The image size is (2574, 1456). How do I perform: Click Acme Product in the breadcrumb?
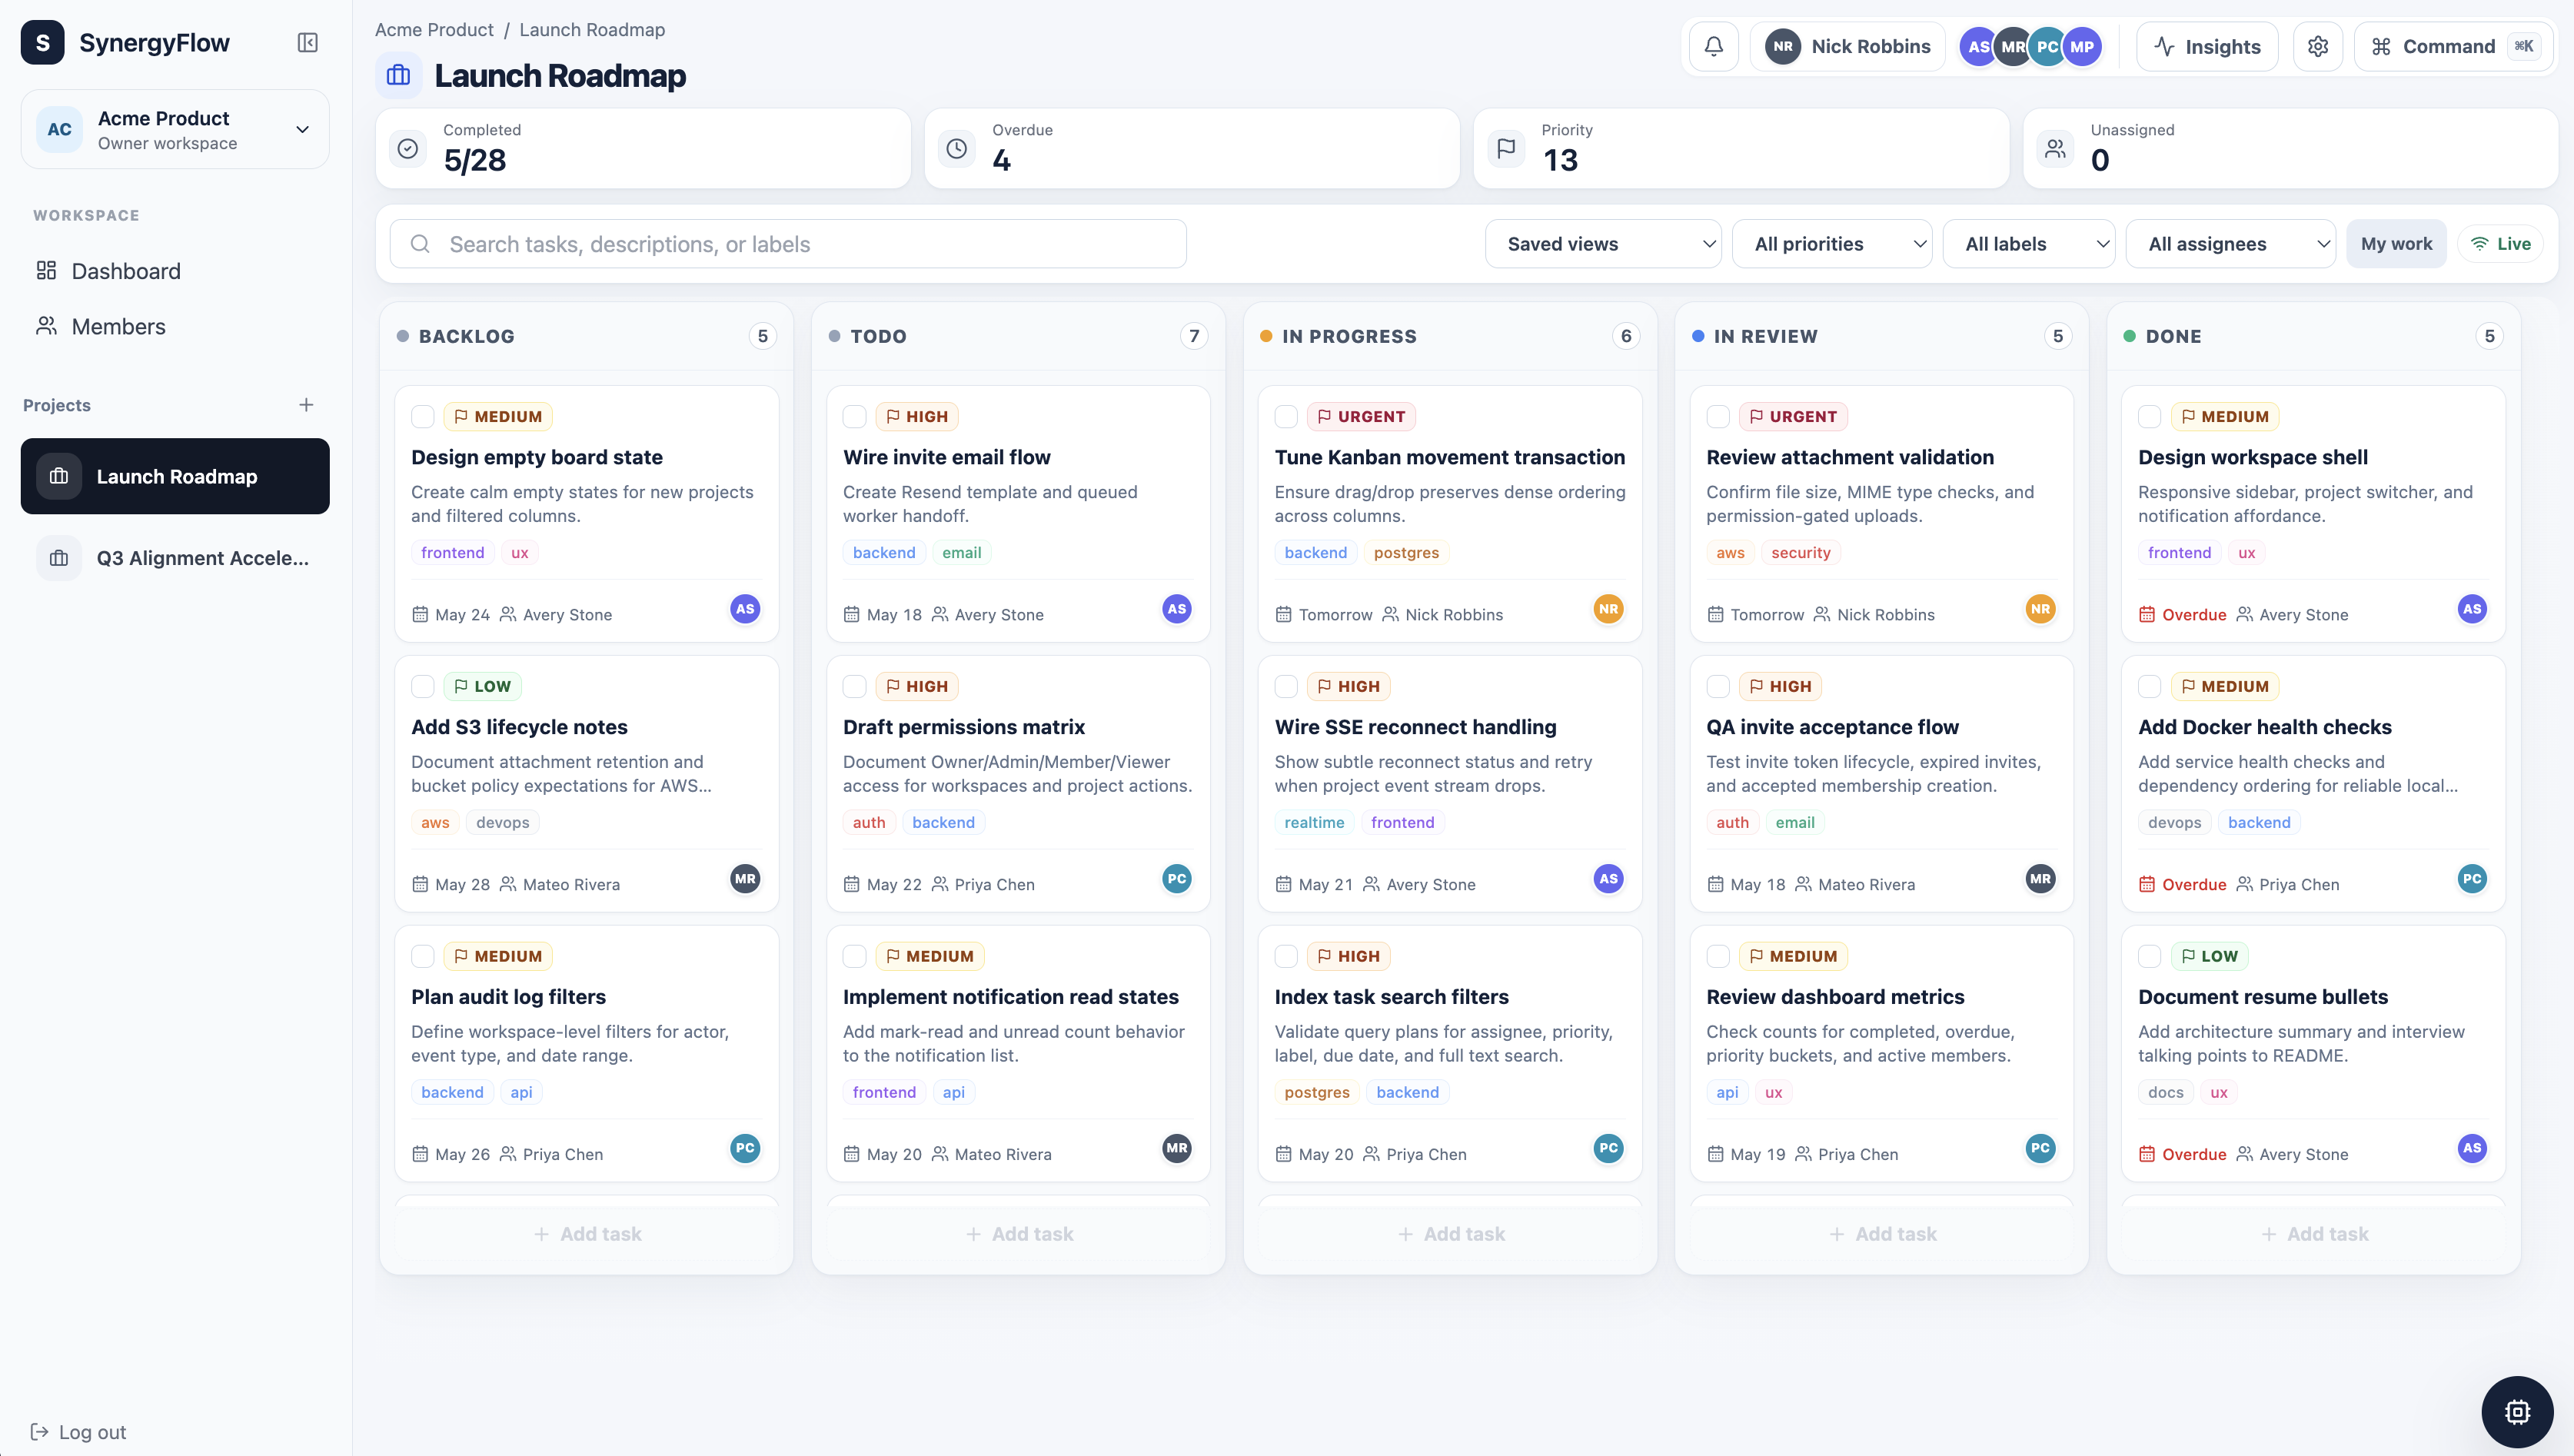(x=434, y=30)
